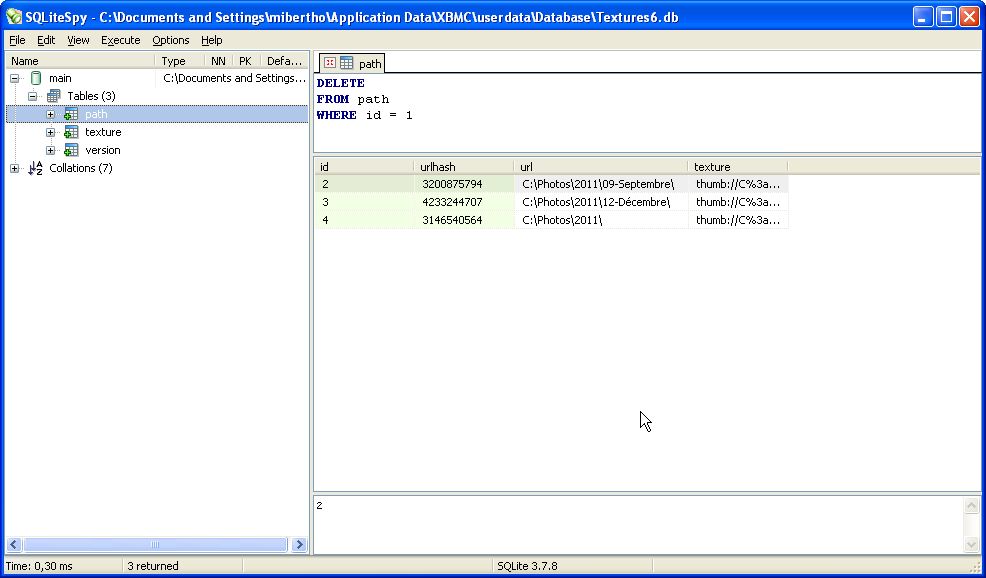Click the schema tree horizontal scrollbar thumb
The image size is (986, 578).
(155, 545)
